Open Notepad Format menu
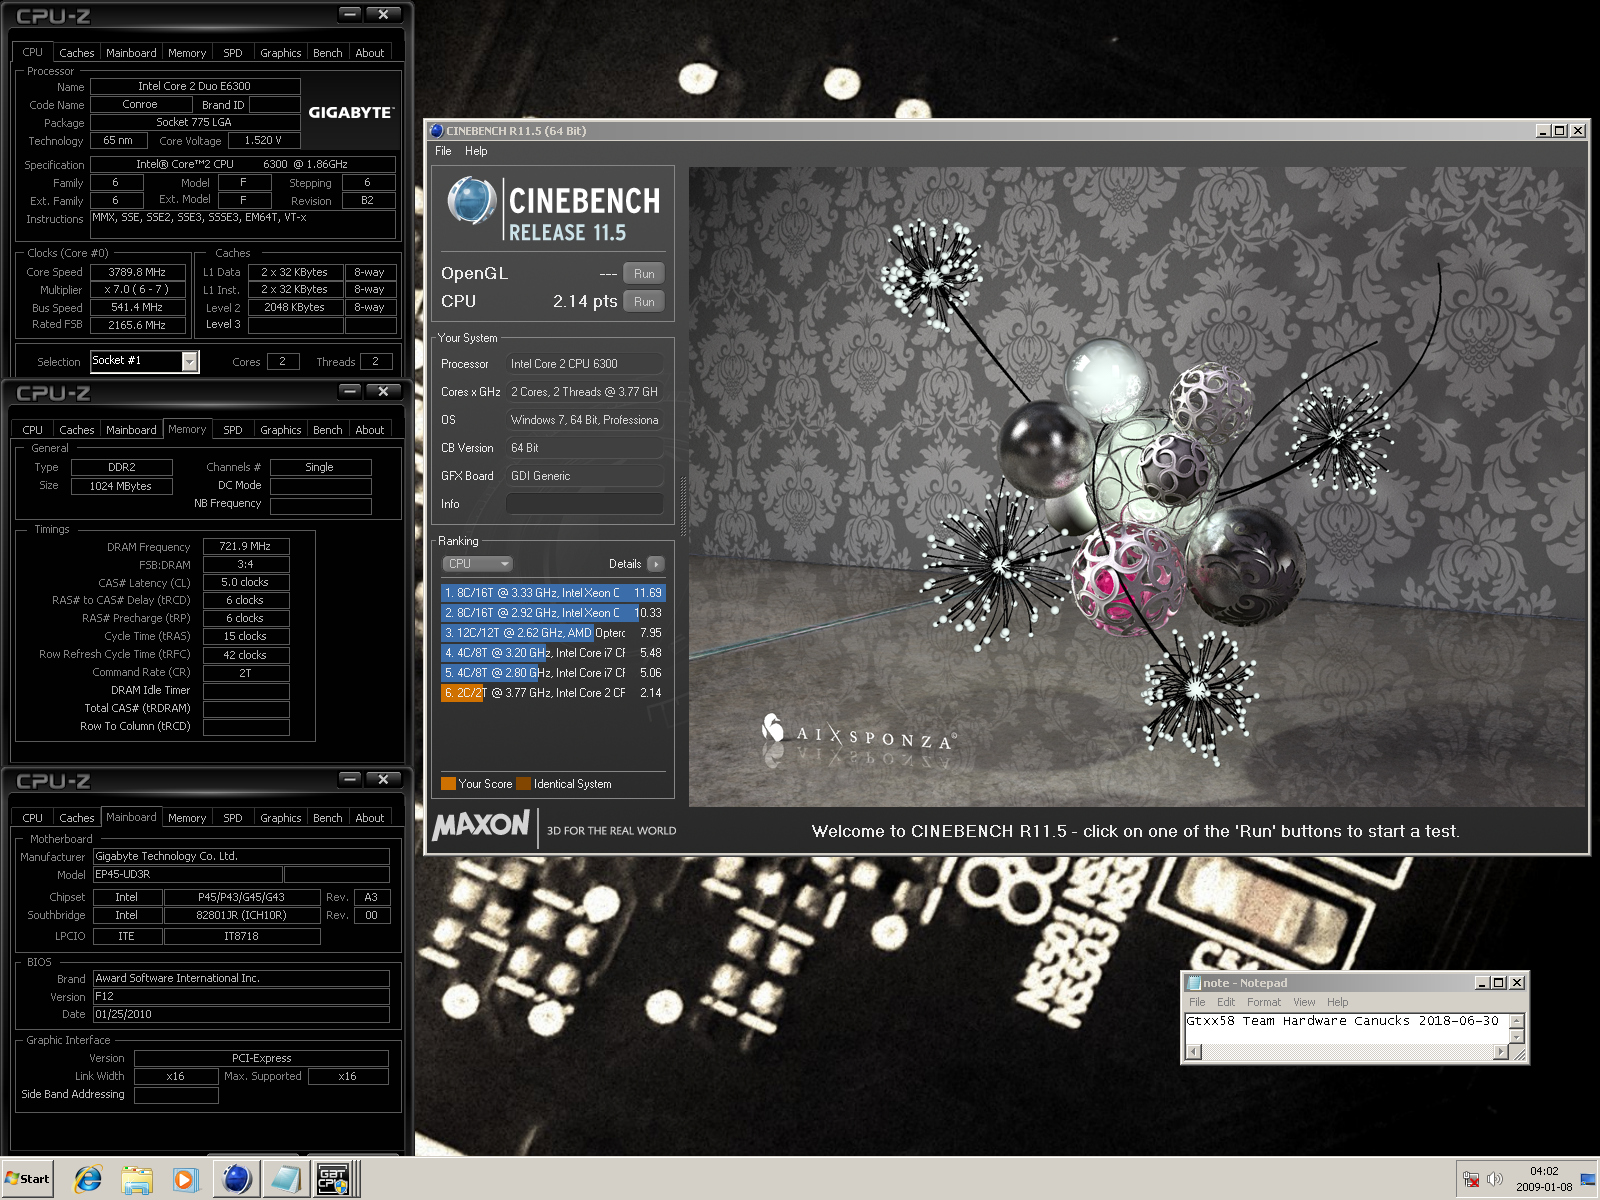The image size is (1600, 1200). pyautogui.click(x=1264, y=1002)
